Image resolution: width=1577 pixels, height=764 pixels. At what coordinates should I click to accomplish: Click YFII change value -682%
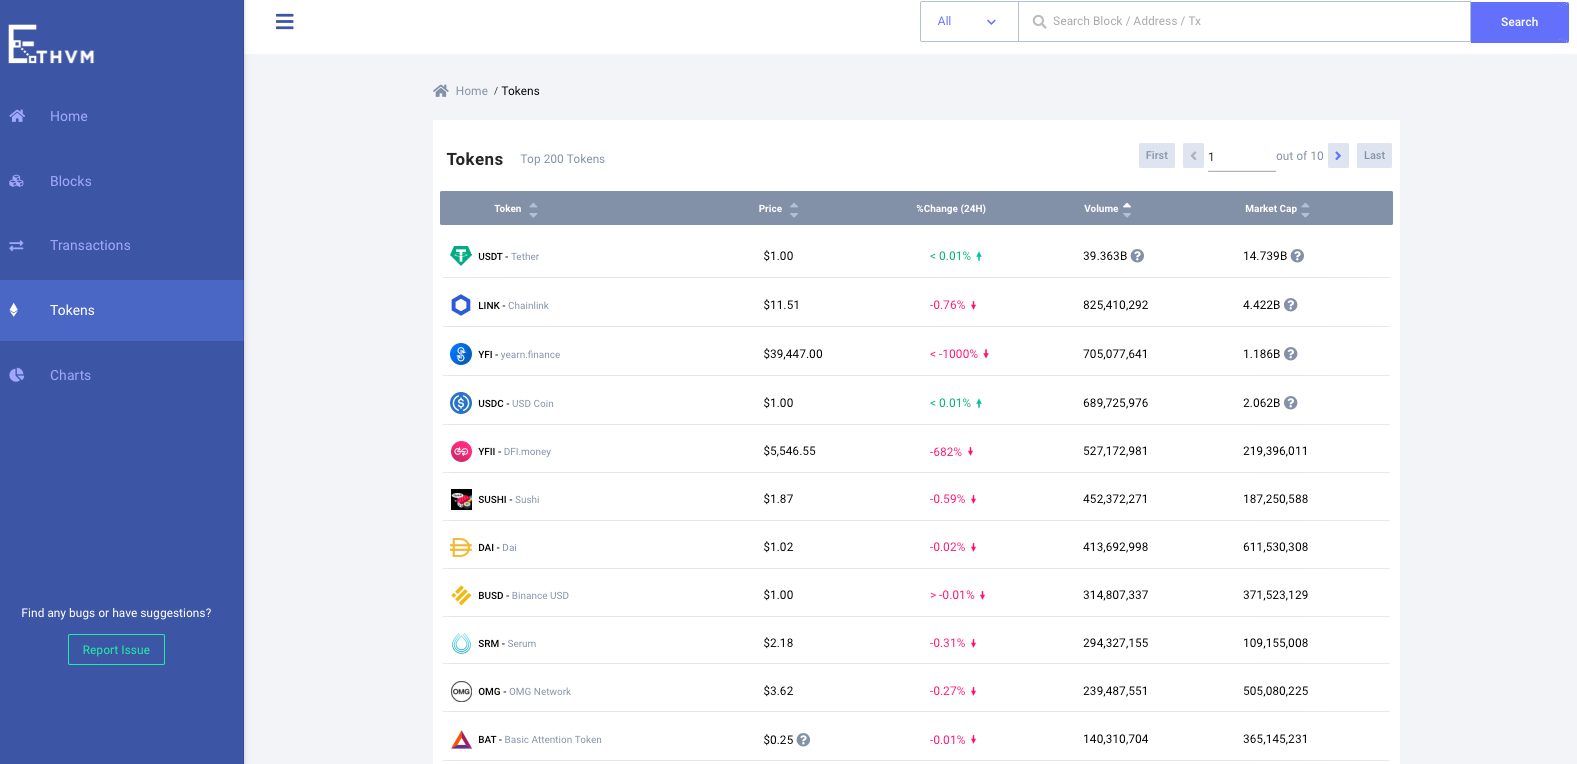pos(946,452)
